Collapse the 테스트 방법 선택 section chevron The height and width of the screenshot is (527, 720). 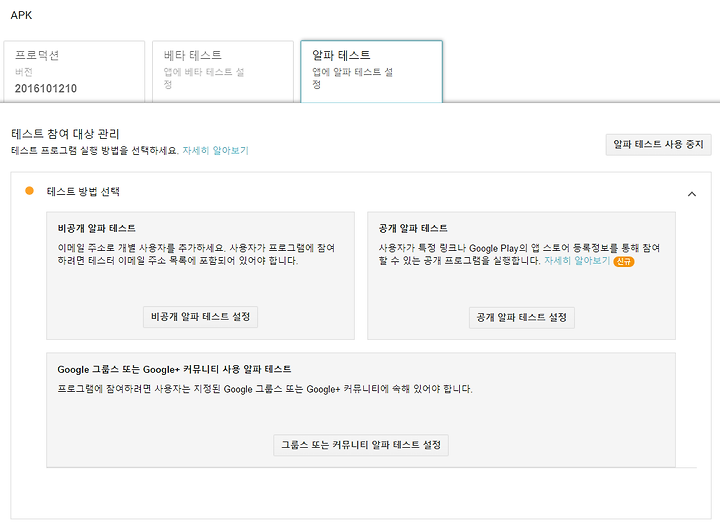(x=692, y=193)
